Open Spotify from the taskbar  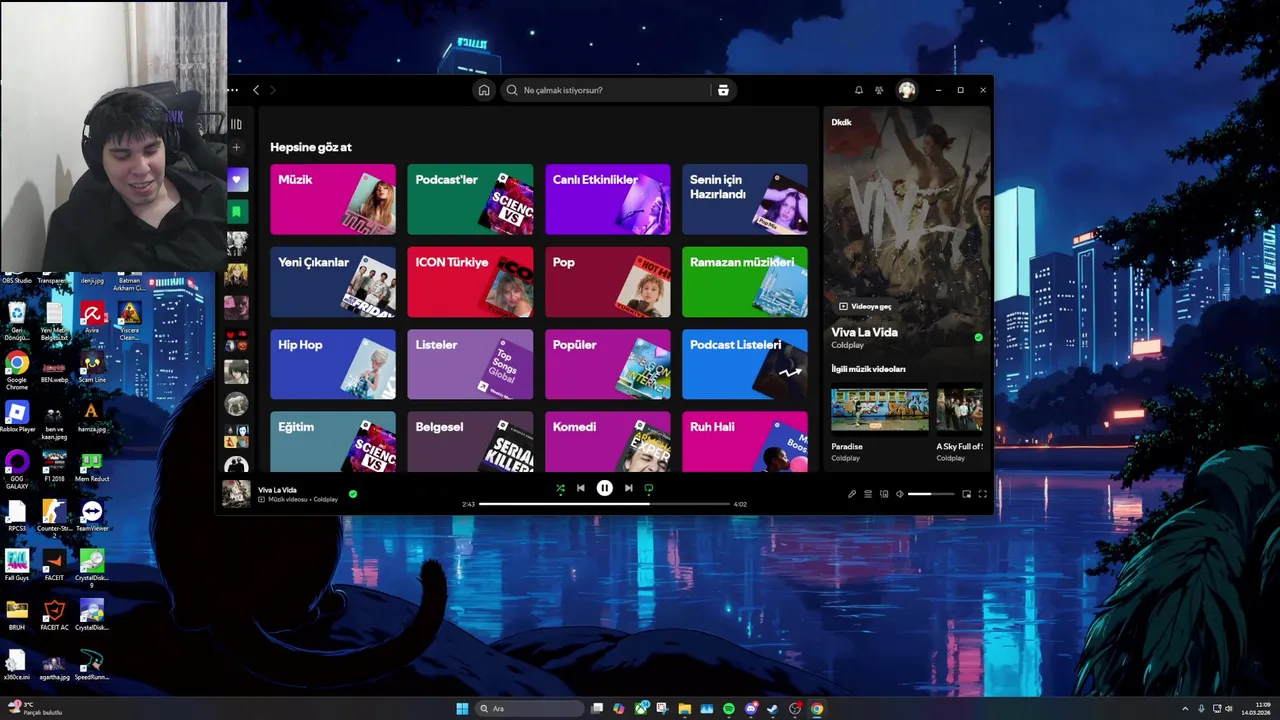click(x=729, y=709)
